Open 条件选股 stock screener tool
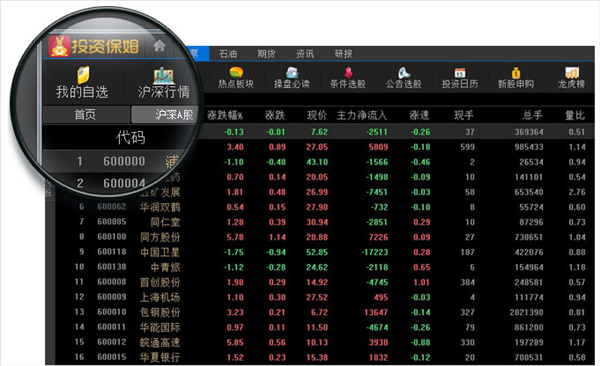Image resolution: width=600 pixels, height=366 pixels. (347, 78)
